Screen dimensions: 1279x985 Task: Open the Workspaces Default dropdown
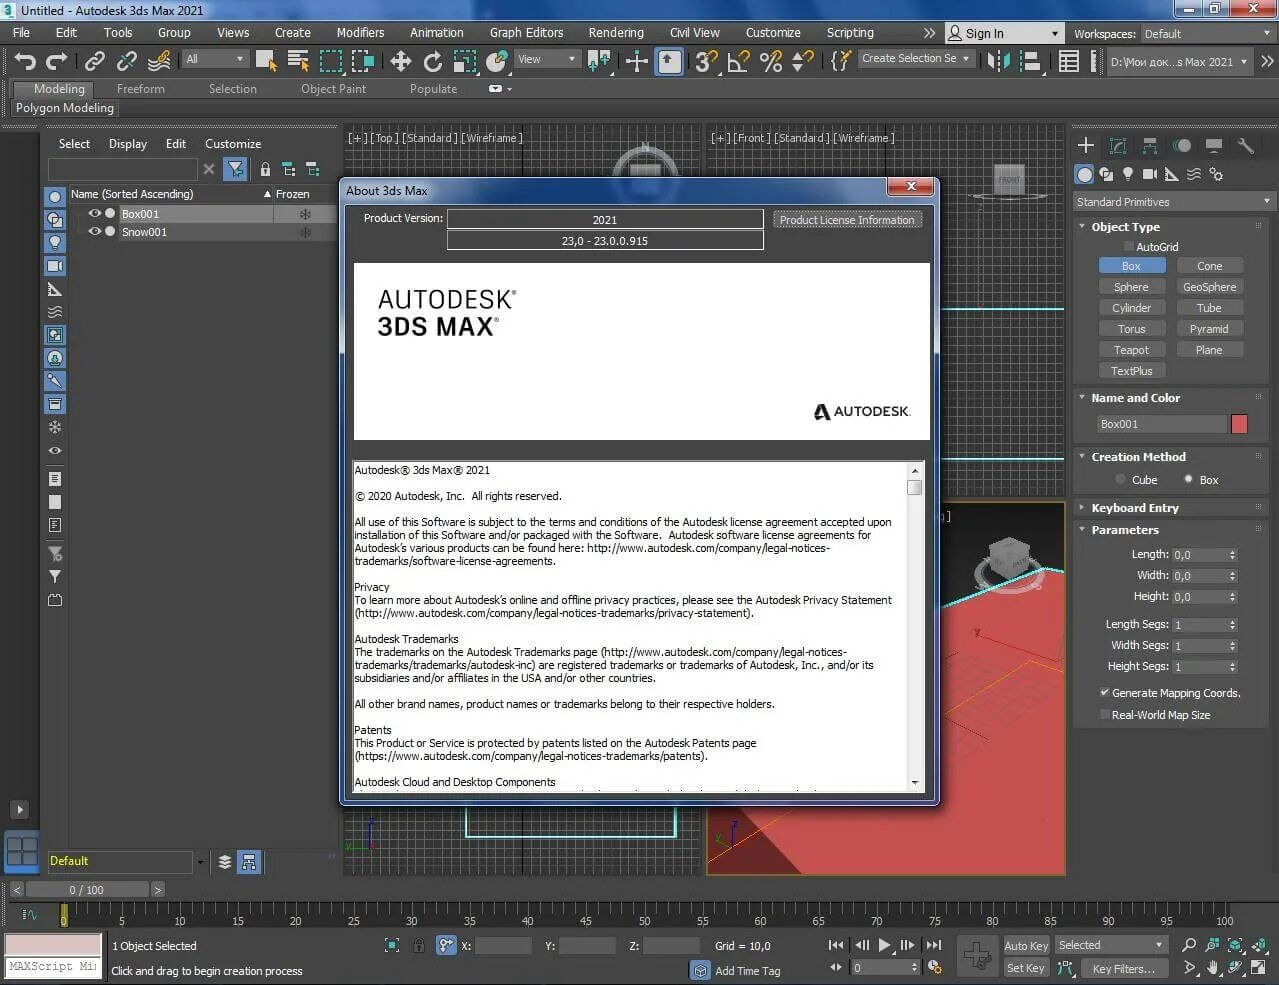[x=1208, y=33]
